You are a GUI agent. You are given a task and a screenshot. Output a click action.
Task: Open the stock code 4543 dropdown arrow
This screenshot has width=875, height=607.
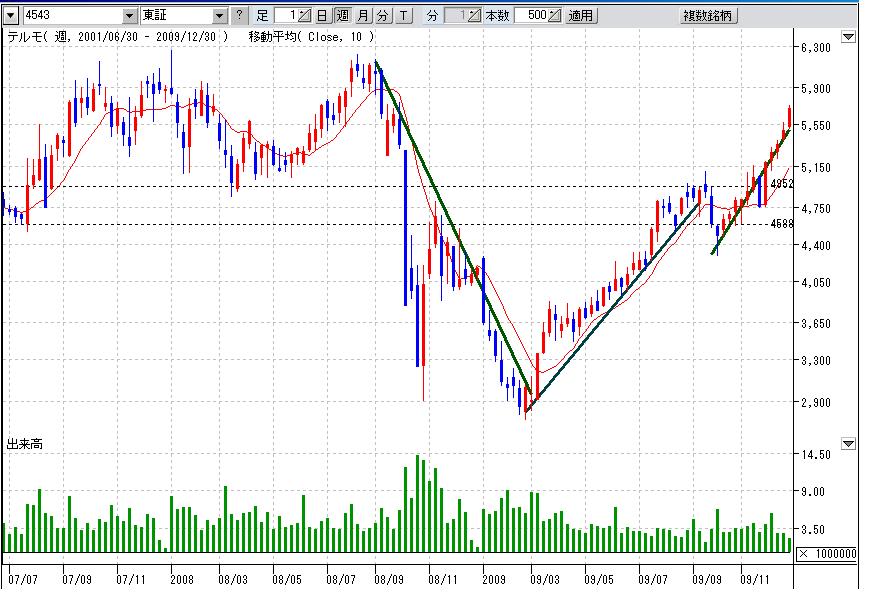[130, 16]
